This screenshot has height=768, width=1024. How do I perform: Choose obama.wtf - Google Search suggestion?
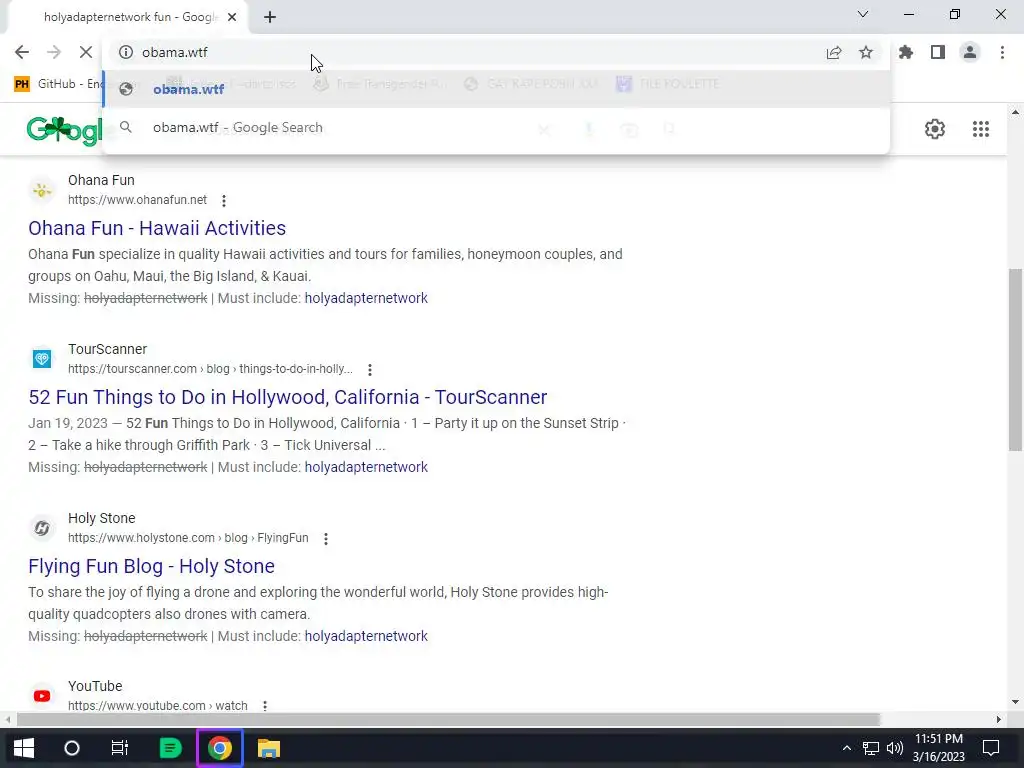(496, 127)
